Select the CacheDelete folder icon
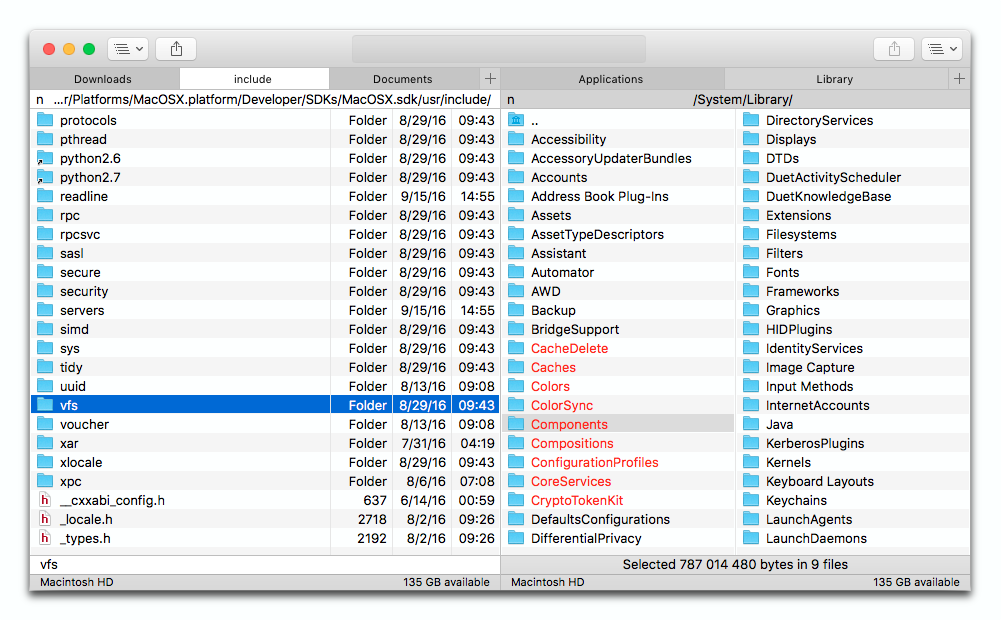 [x=516, y=348]
